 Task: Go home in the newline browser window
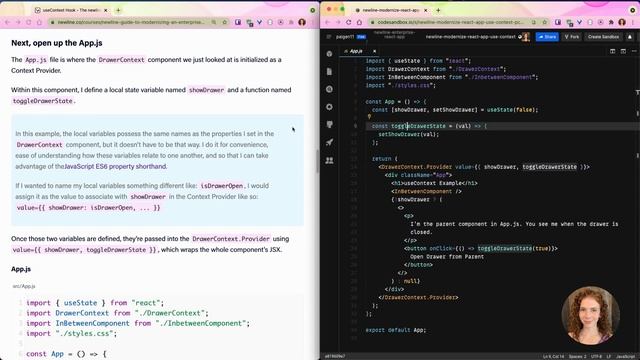point(39,22)
